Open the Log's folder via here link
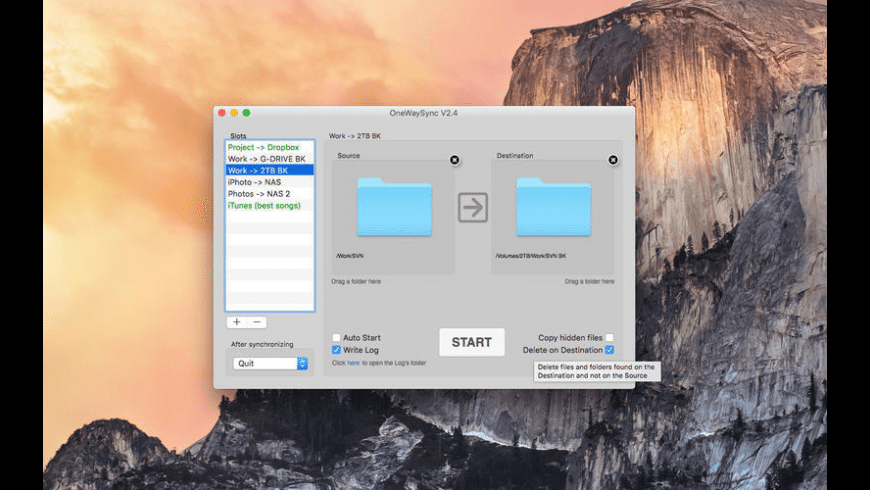The image size is (870, 490). (353, 363)
